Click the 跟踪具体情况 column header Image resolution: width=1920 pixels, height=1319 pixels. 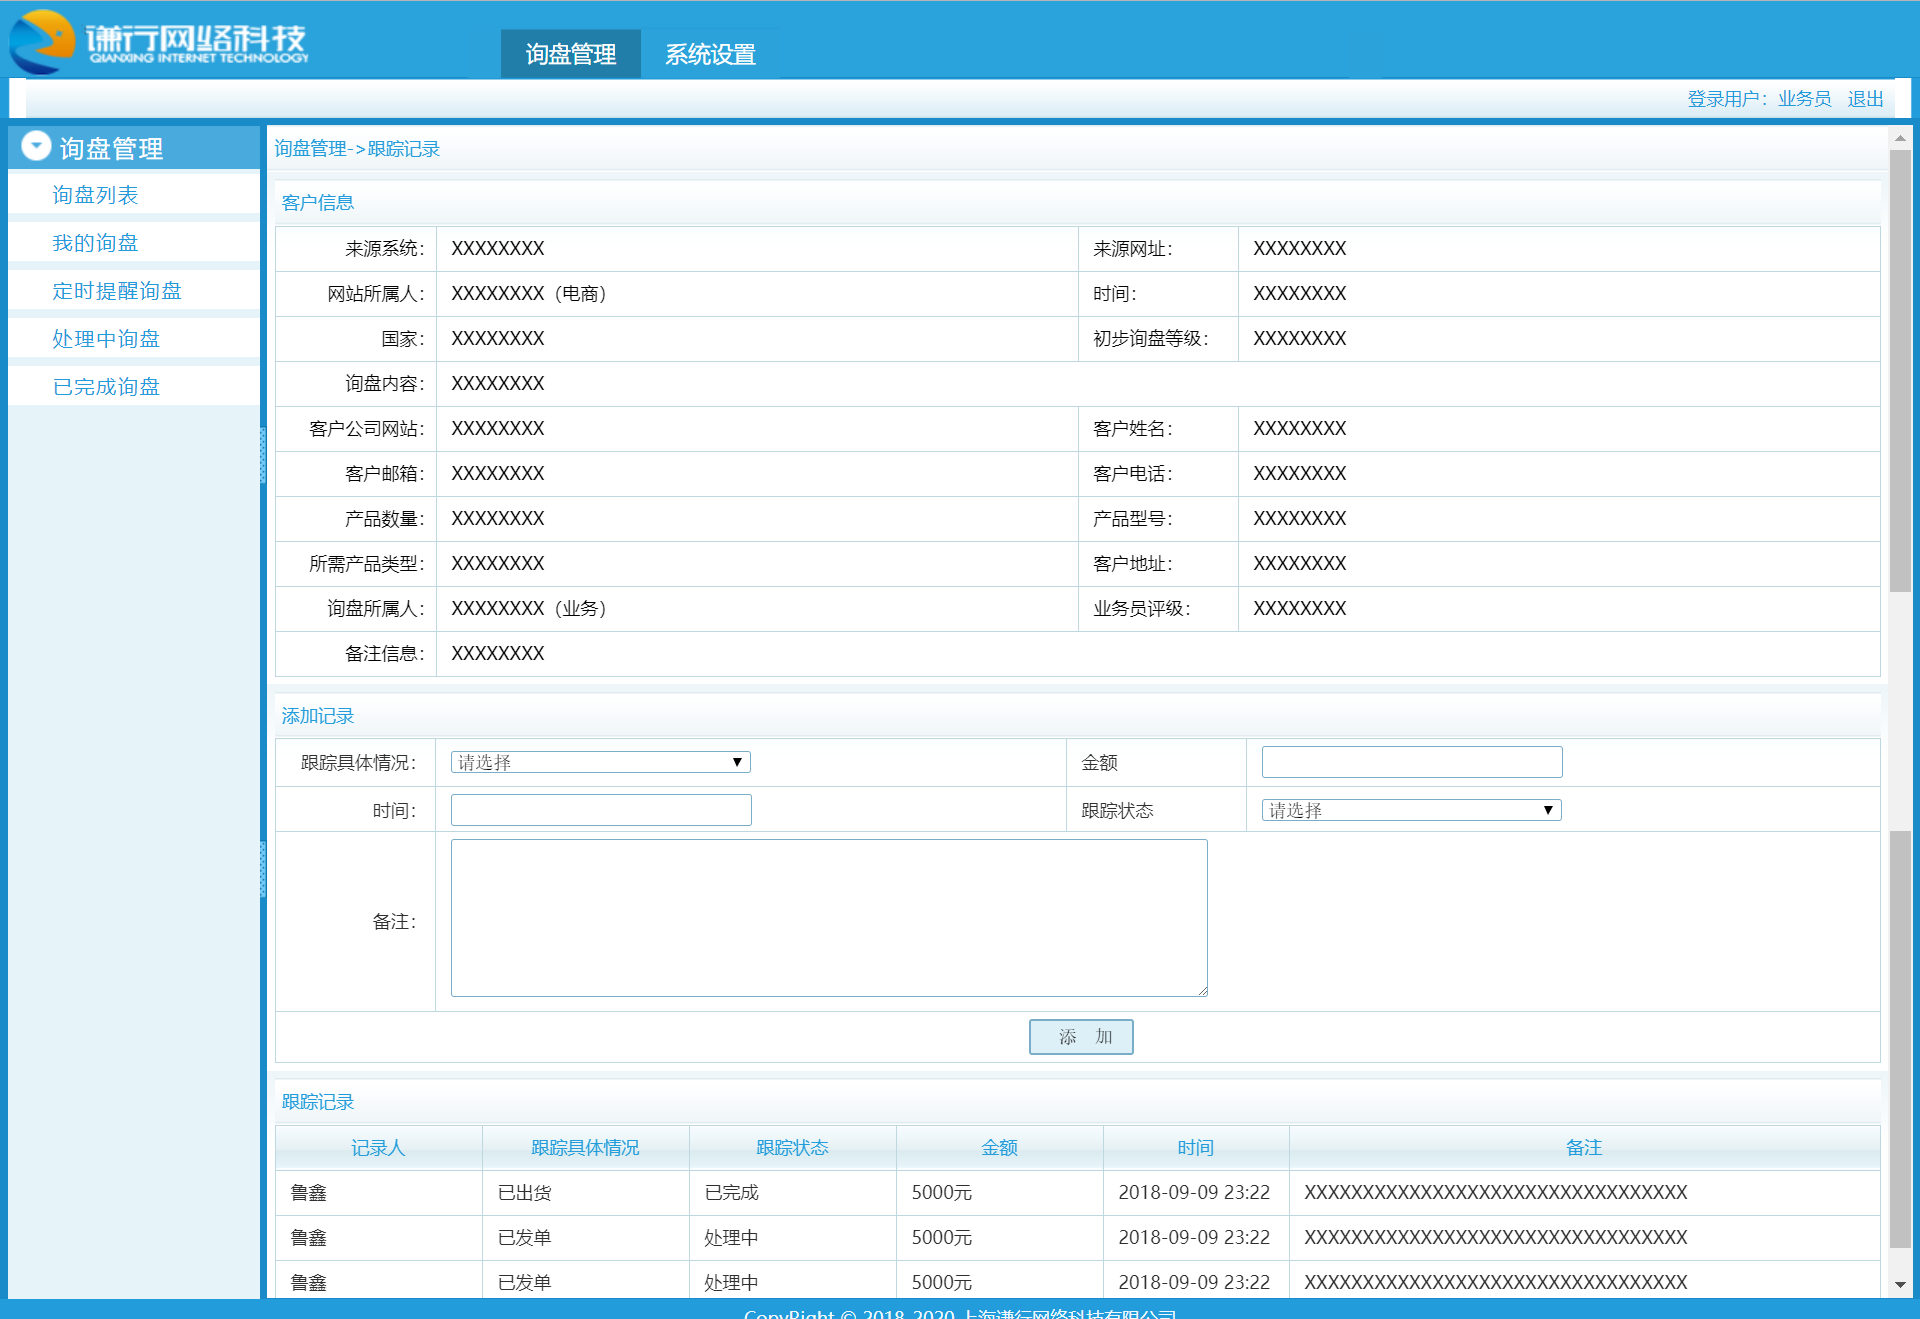coord(585,1148)
